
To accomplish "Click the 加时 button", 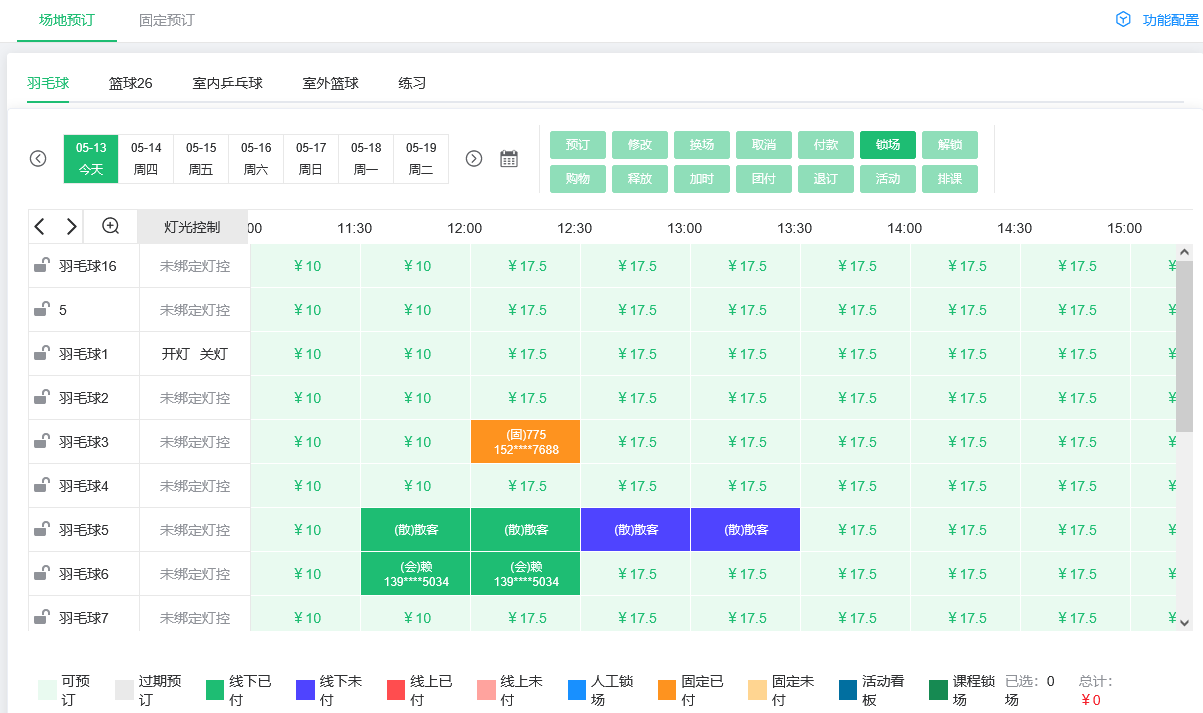I will pos(702,179).
